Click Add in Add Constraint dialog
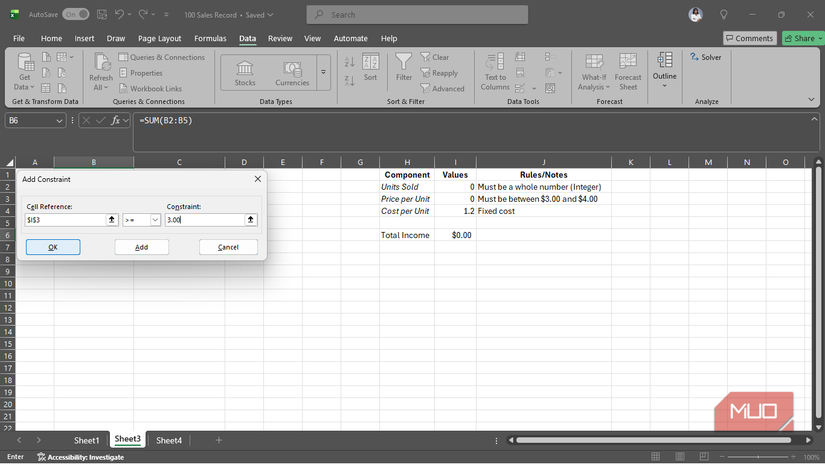The width and height of the screenshot is (825, 464). tap(142, 247)
